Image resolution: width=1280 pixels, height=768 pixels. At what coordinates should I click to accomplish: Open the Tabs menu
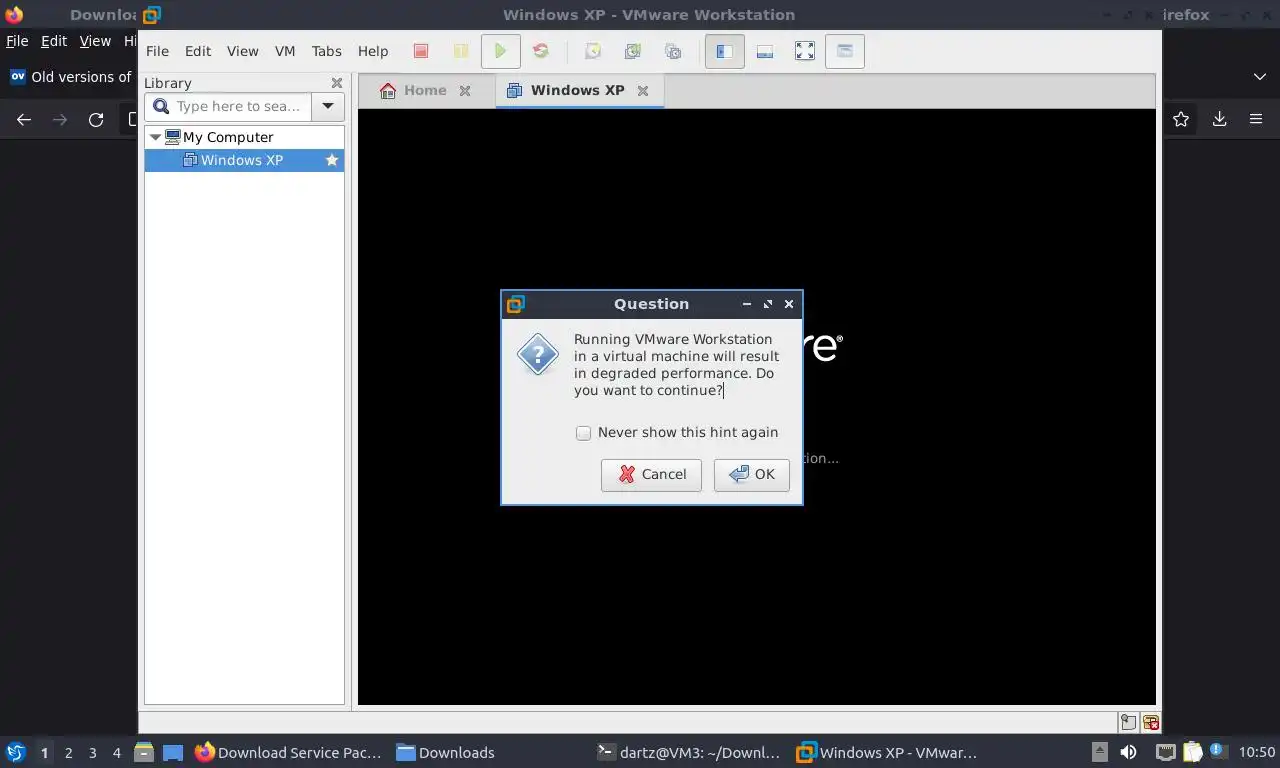click(326, 51)
